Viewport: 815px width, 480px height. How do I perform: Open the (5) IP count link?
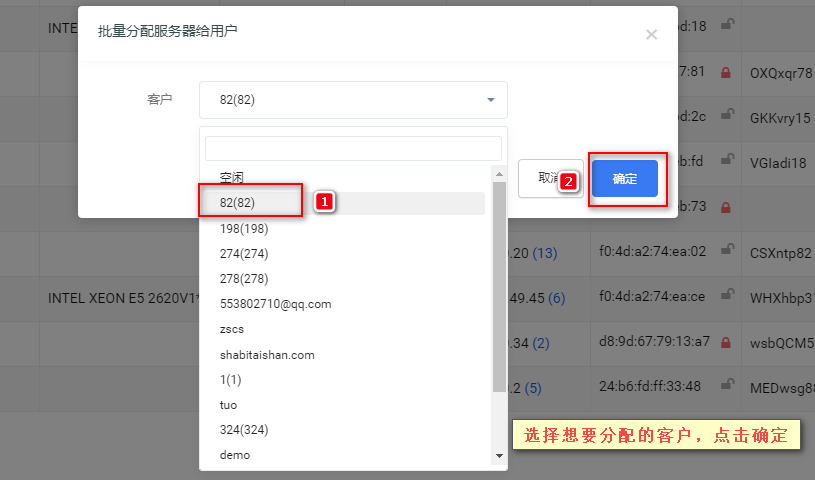(x=533, y=388)
